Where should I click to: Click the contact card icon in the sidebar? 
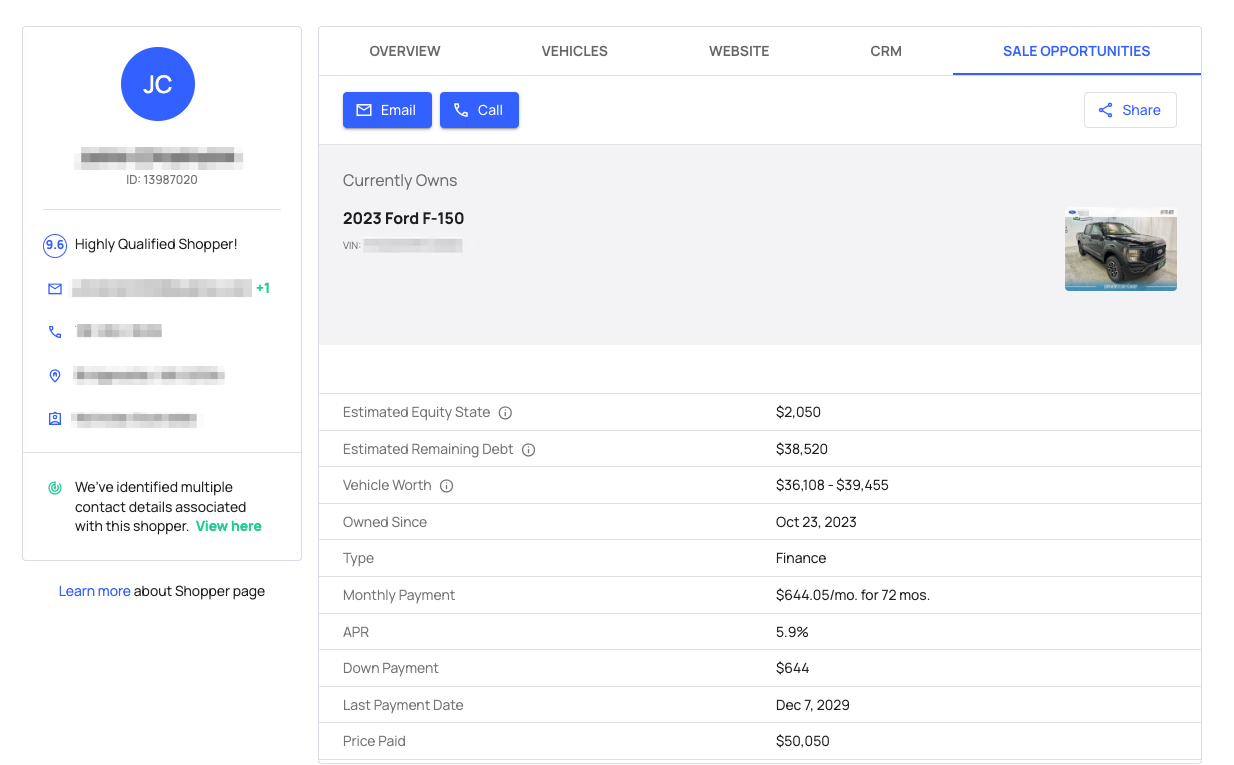coord(55,418)
